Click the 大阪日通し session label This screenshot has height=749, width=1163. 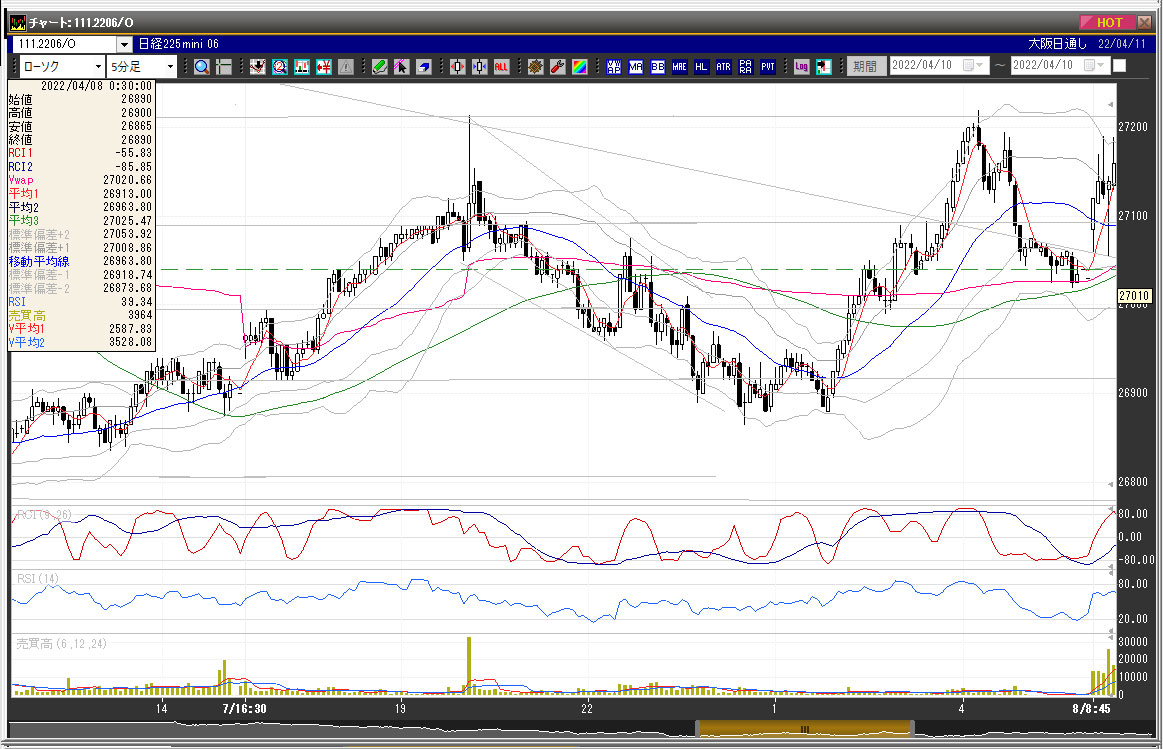click(x=1058, y=44)
